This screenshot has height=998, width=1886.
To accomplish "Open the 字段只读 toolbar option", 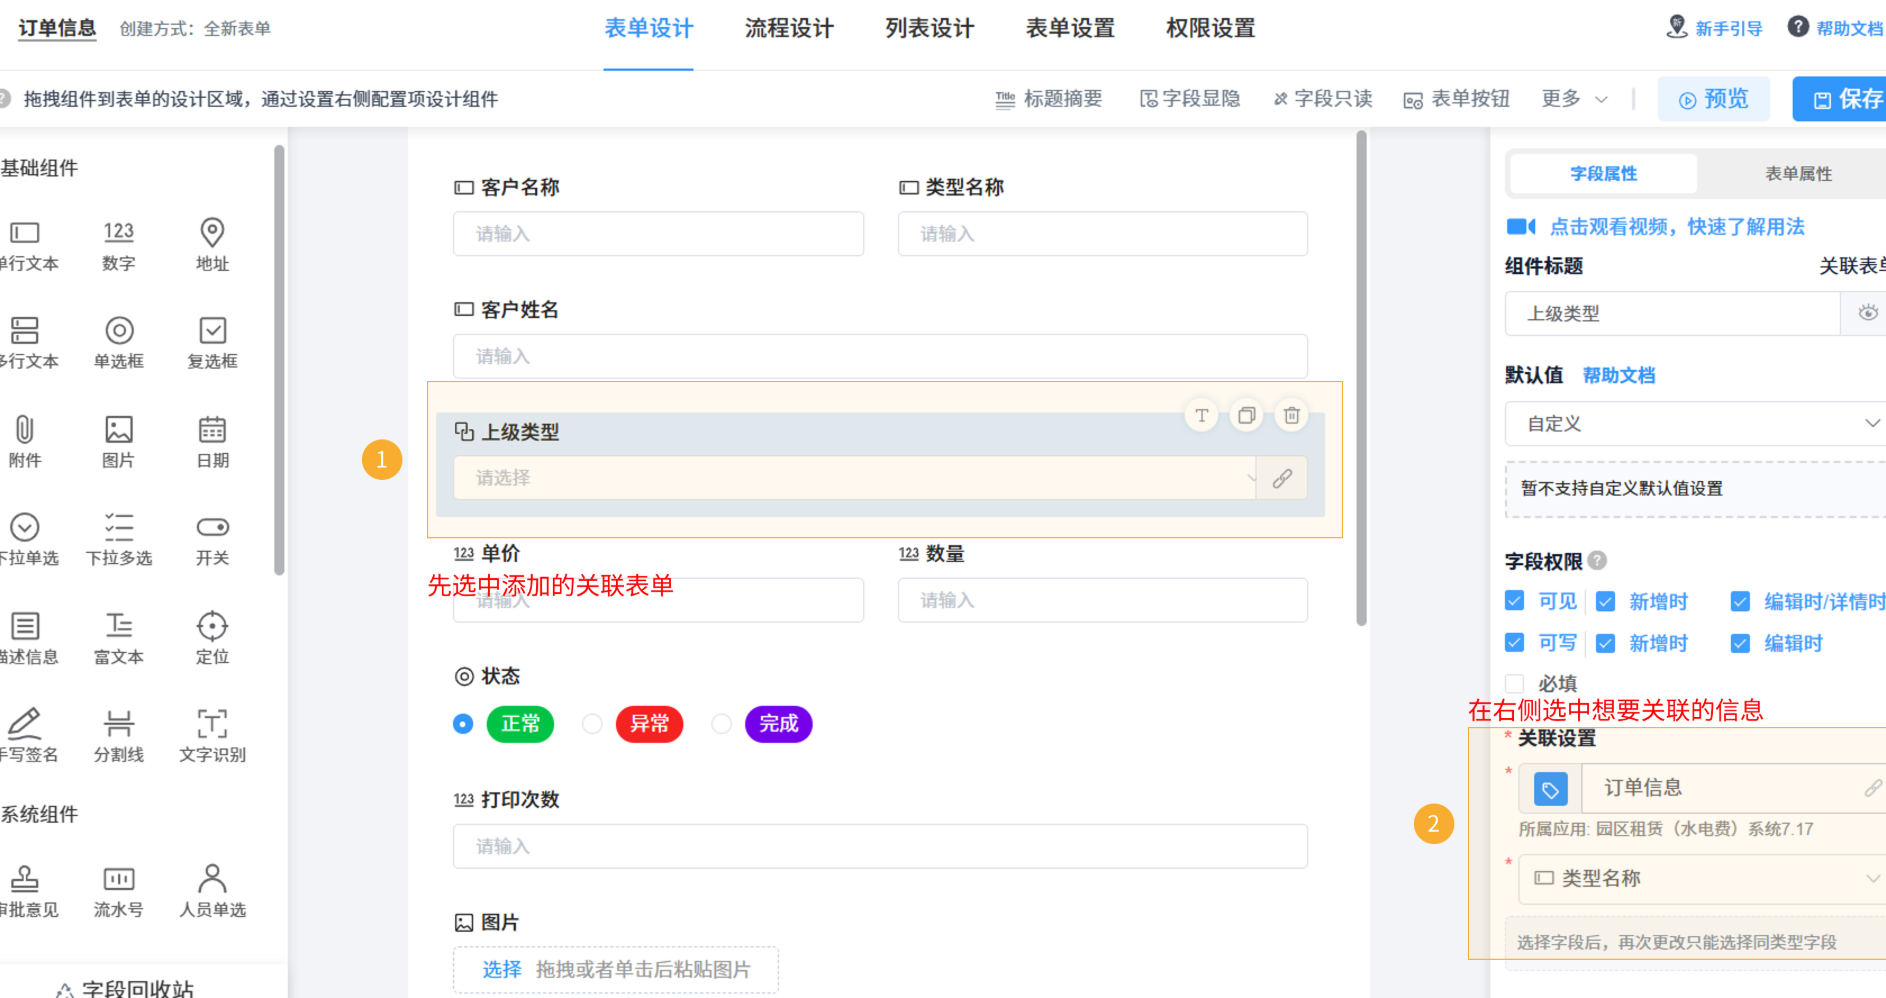I will (1322, 99).
